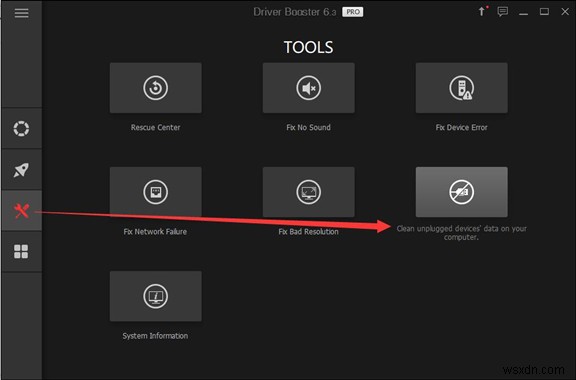Open the Fix Bad Resolution tile
Screen dimensions: 576x380
tap(309, 192)
